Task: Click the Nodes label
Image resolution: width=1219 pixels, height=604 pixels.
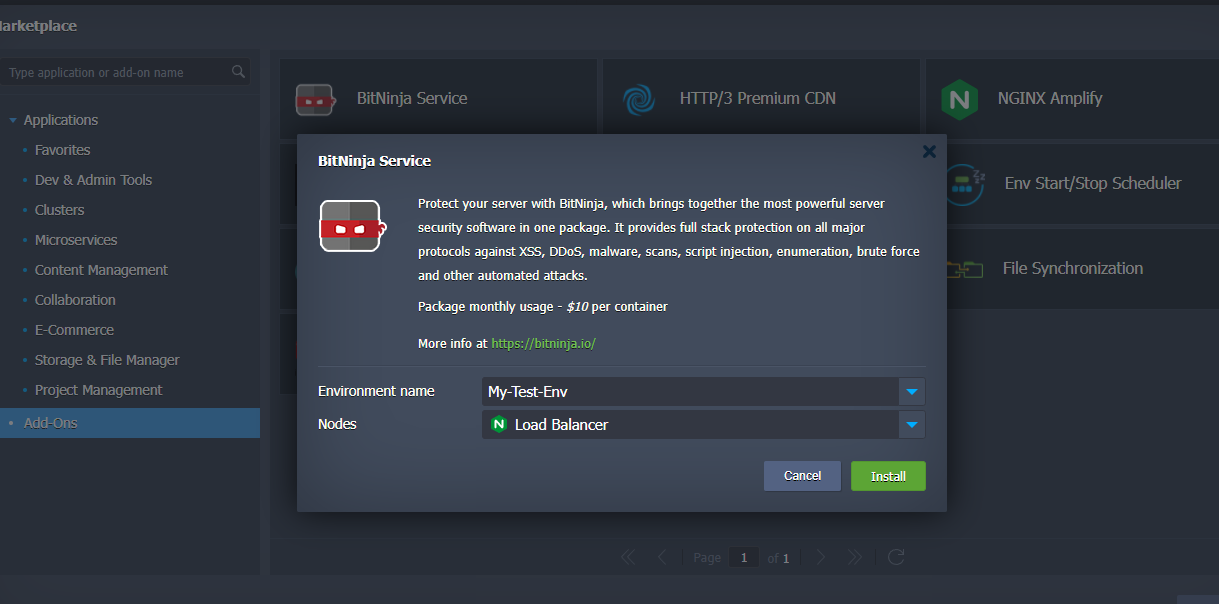Action: click(337, 424)
